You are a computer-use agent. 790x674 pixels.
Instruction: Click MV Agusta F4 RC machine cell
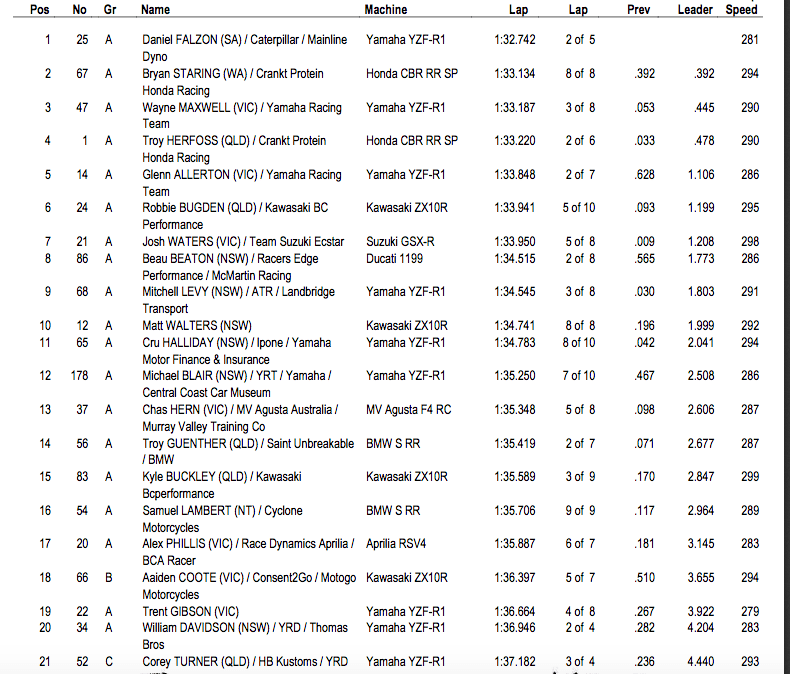pos(408,410)
